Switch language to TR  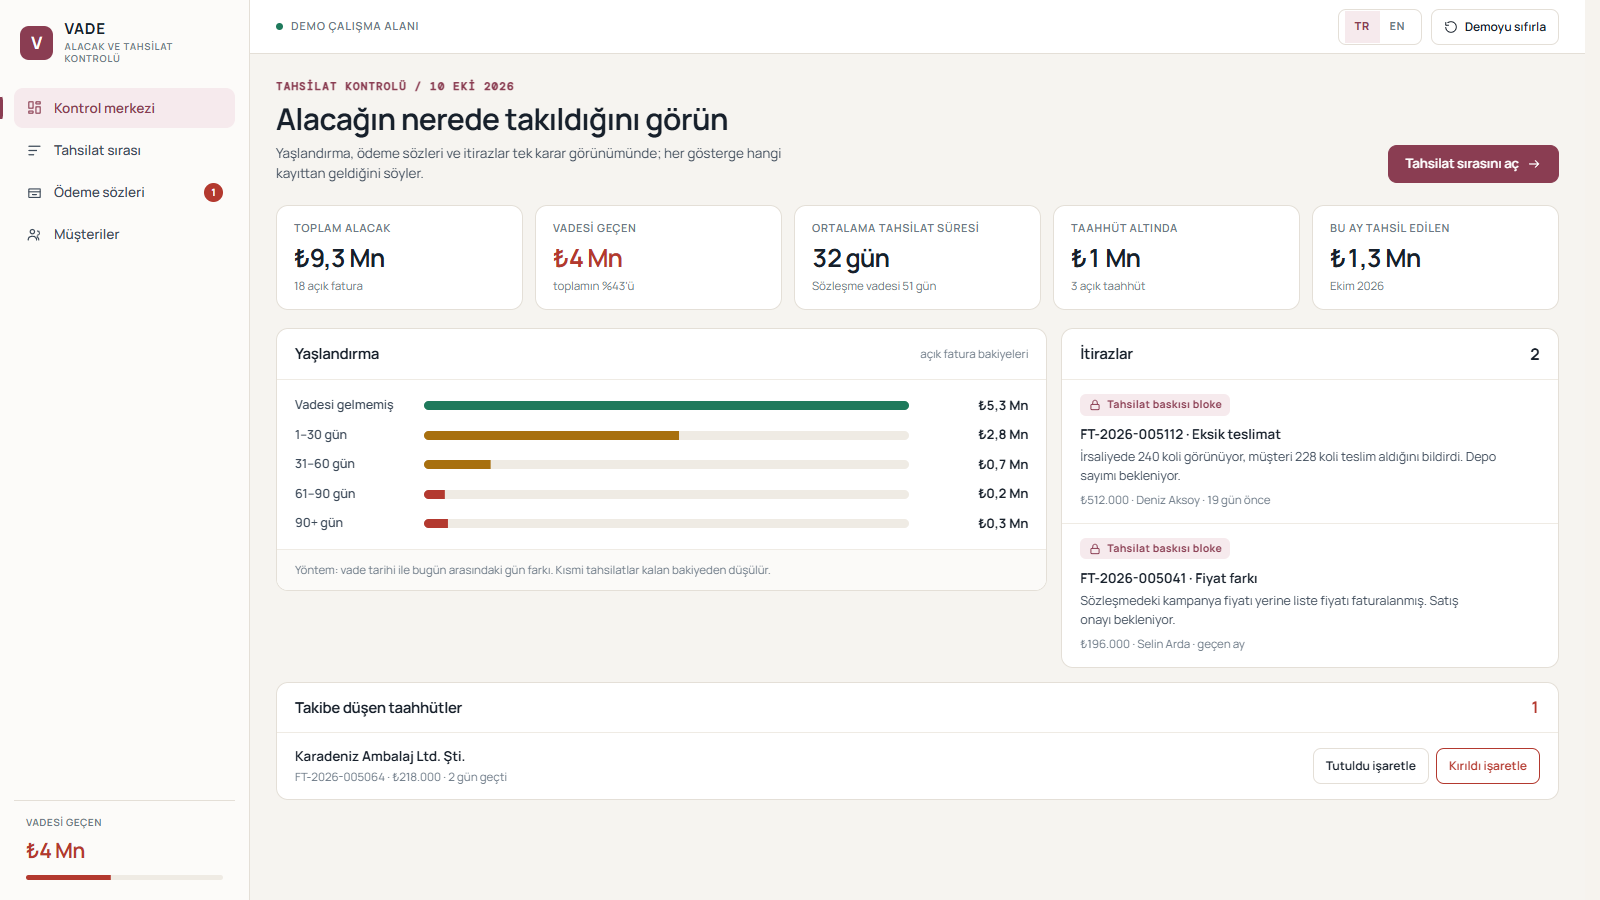[x=1362, y=27]
